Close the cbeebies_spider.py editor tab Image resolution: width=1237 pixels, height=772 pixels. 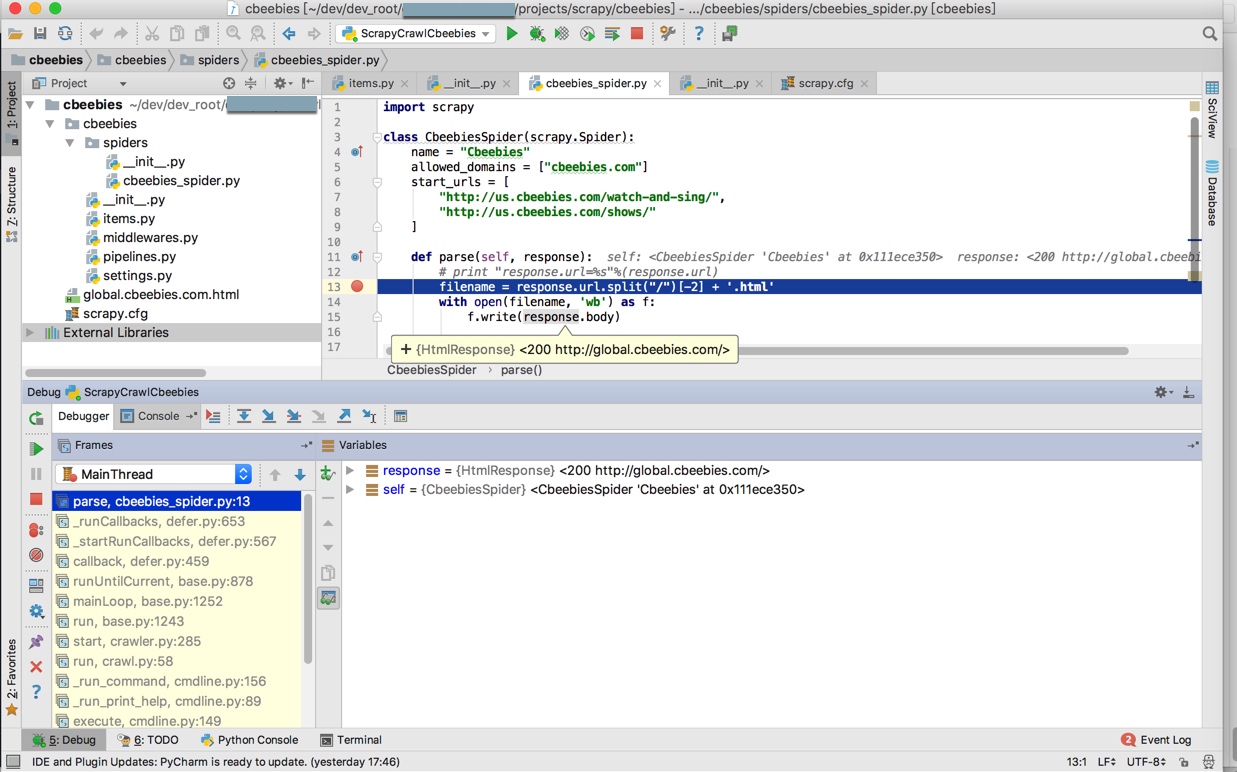[657, 84]
